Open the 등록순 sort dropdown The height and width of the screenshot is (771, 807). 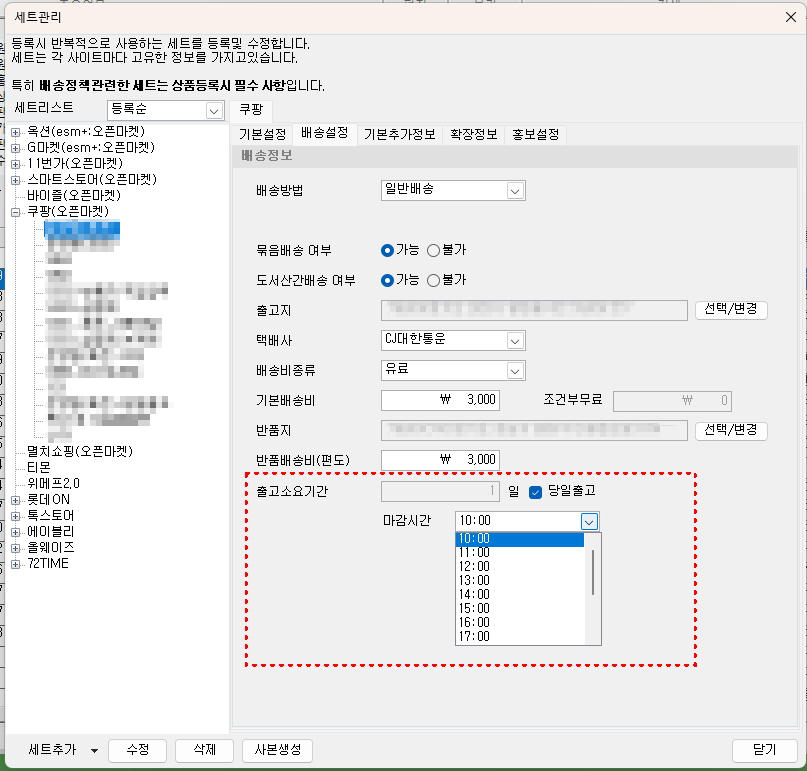tap(213, 110)
